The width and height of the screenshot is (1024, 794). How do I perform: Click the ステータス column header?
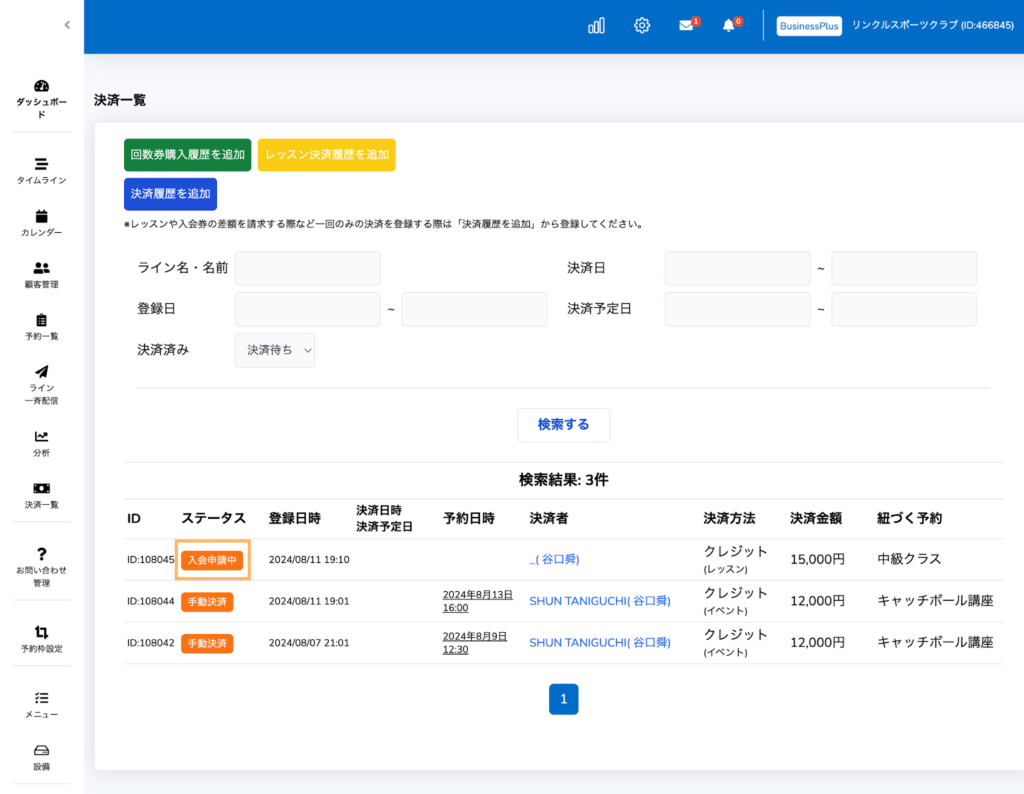tap(214, 518)
